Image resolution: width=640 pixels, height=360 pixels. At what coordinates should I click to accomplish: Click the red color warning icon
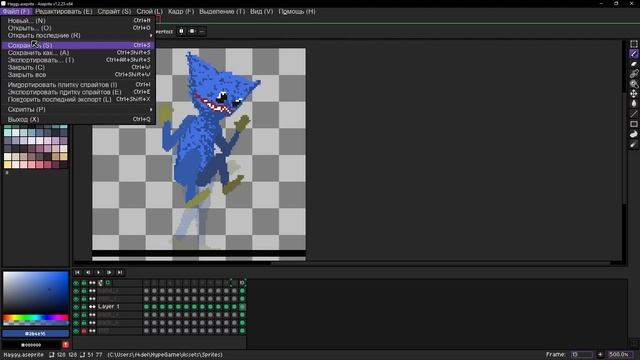pyautogui.click(x=65, y=345)
